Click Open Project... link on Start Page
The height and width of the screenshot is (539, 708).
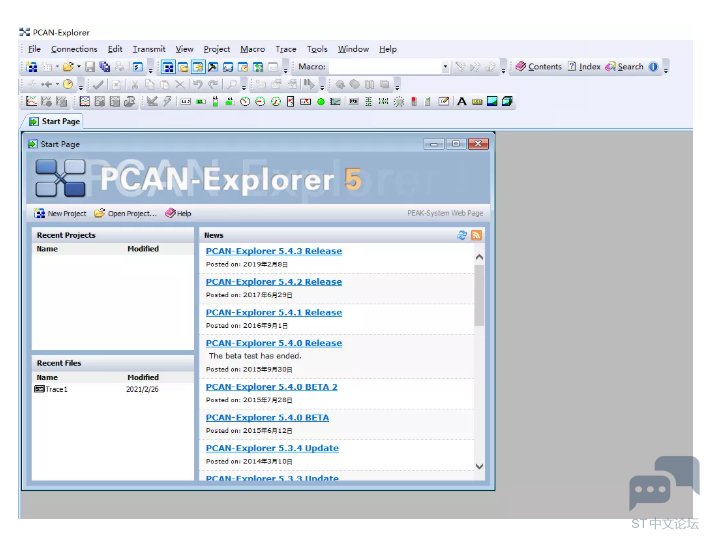(x=126, y=214)
